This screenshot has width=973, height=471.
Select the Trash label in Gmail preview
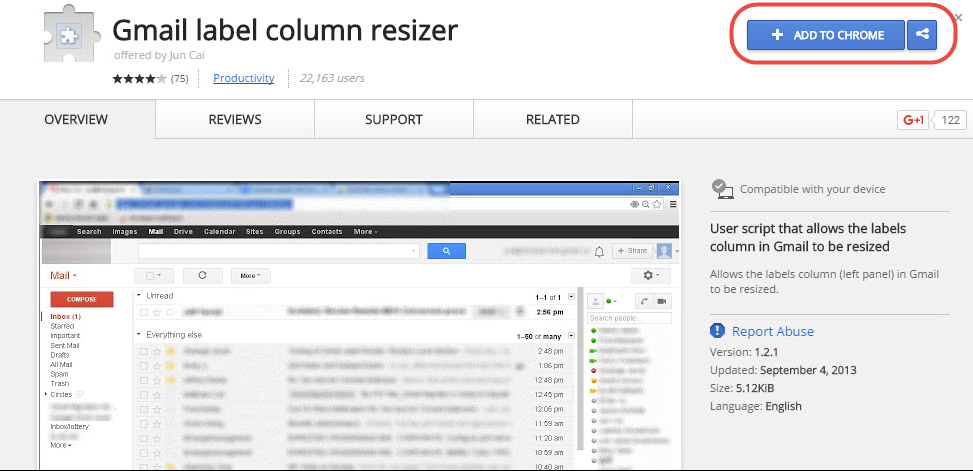pos(60,384)
